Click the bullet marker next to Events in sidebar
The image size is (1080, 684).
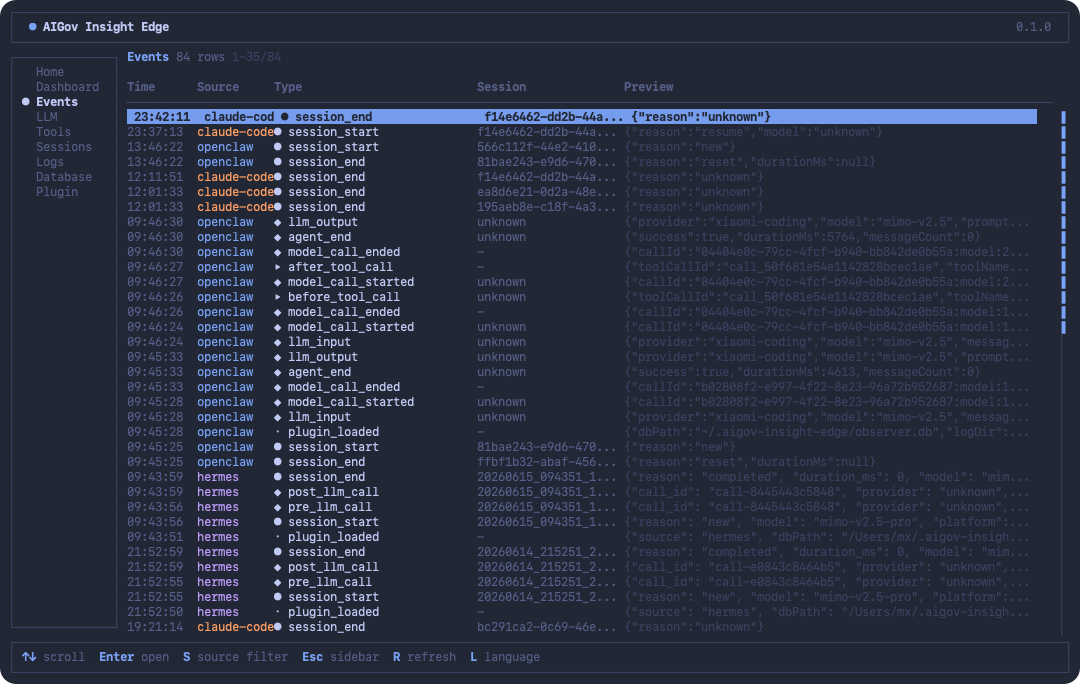pyautogui.click(x=25, y=102)
